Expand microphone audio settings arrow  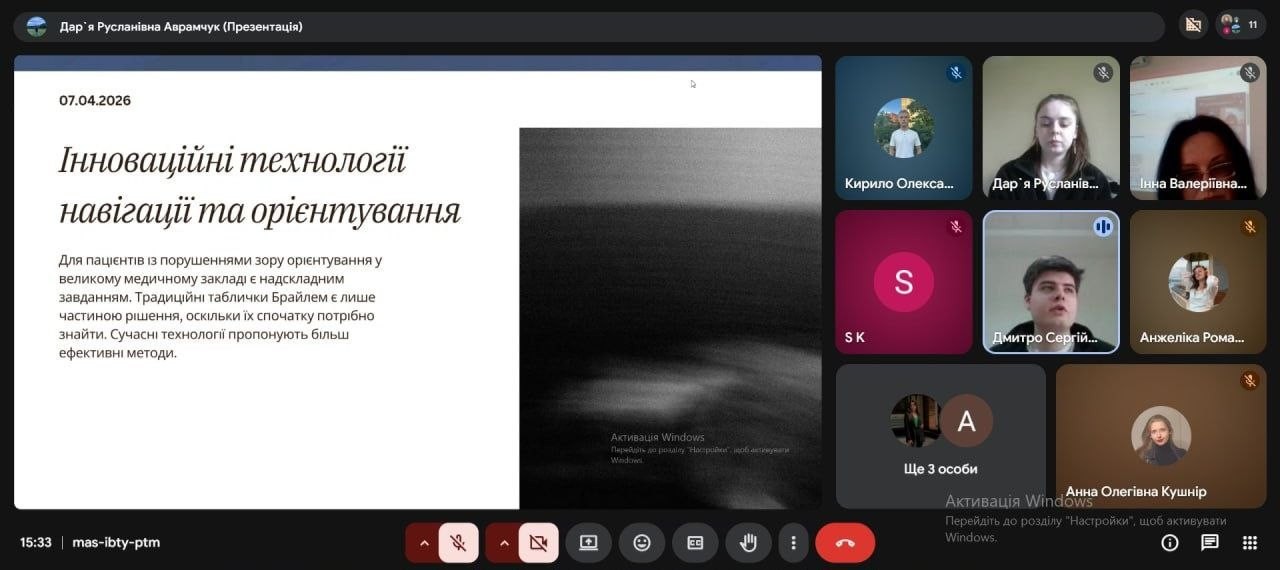pos(423,543)
